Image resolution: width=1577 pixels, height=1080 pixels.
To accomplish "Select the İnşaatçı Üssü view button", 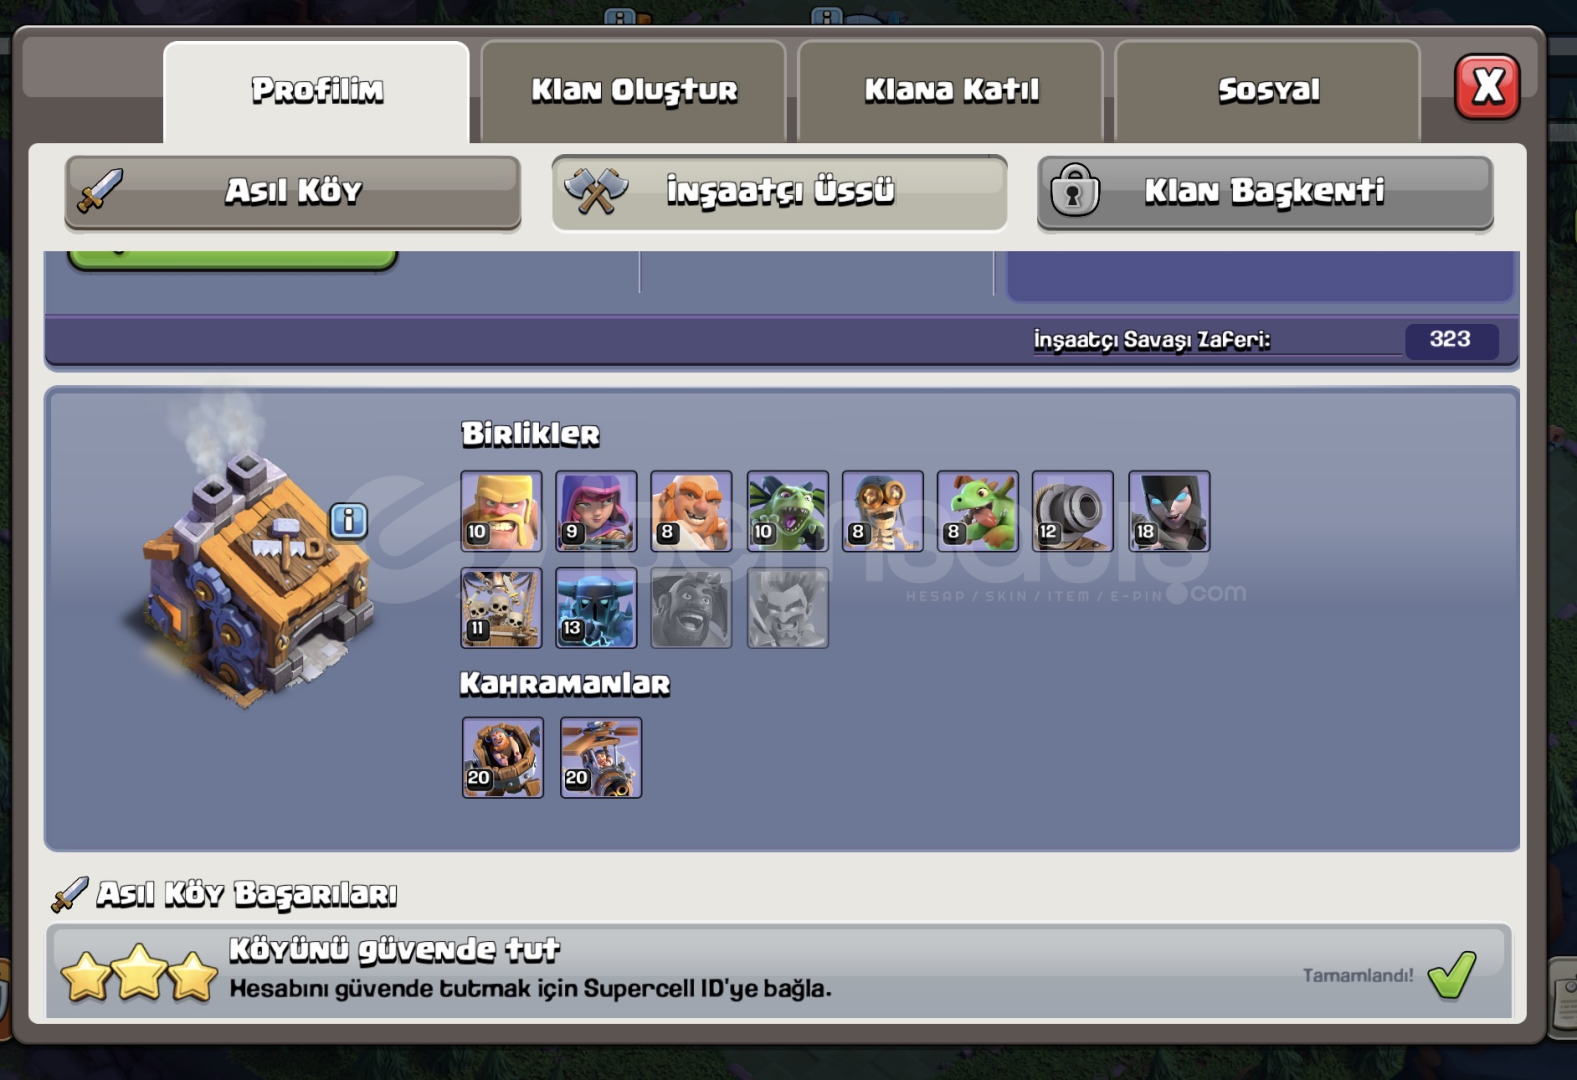I will [779, 192].
